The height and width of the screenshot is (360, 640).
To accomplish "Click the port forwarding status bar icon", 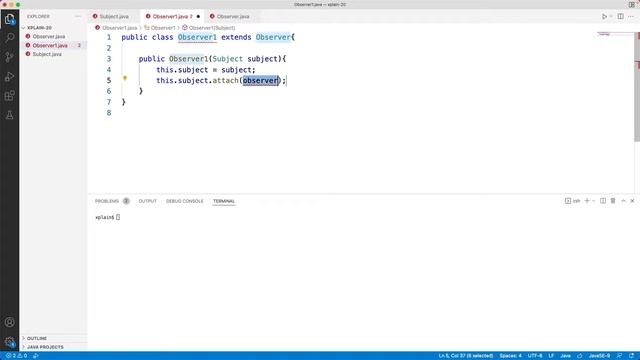I will [x=36, y=356].
